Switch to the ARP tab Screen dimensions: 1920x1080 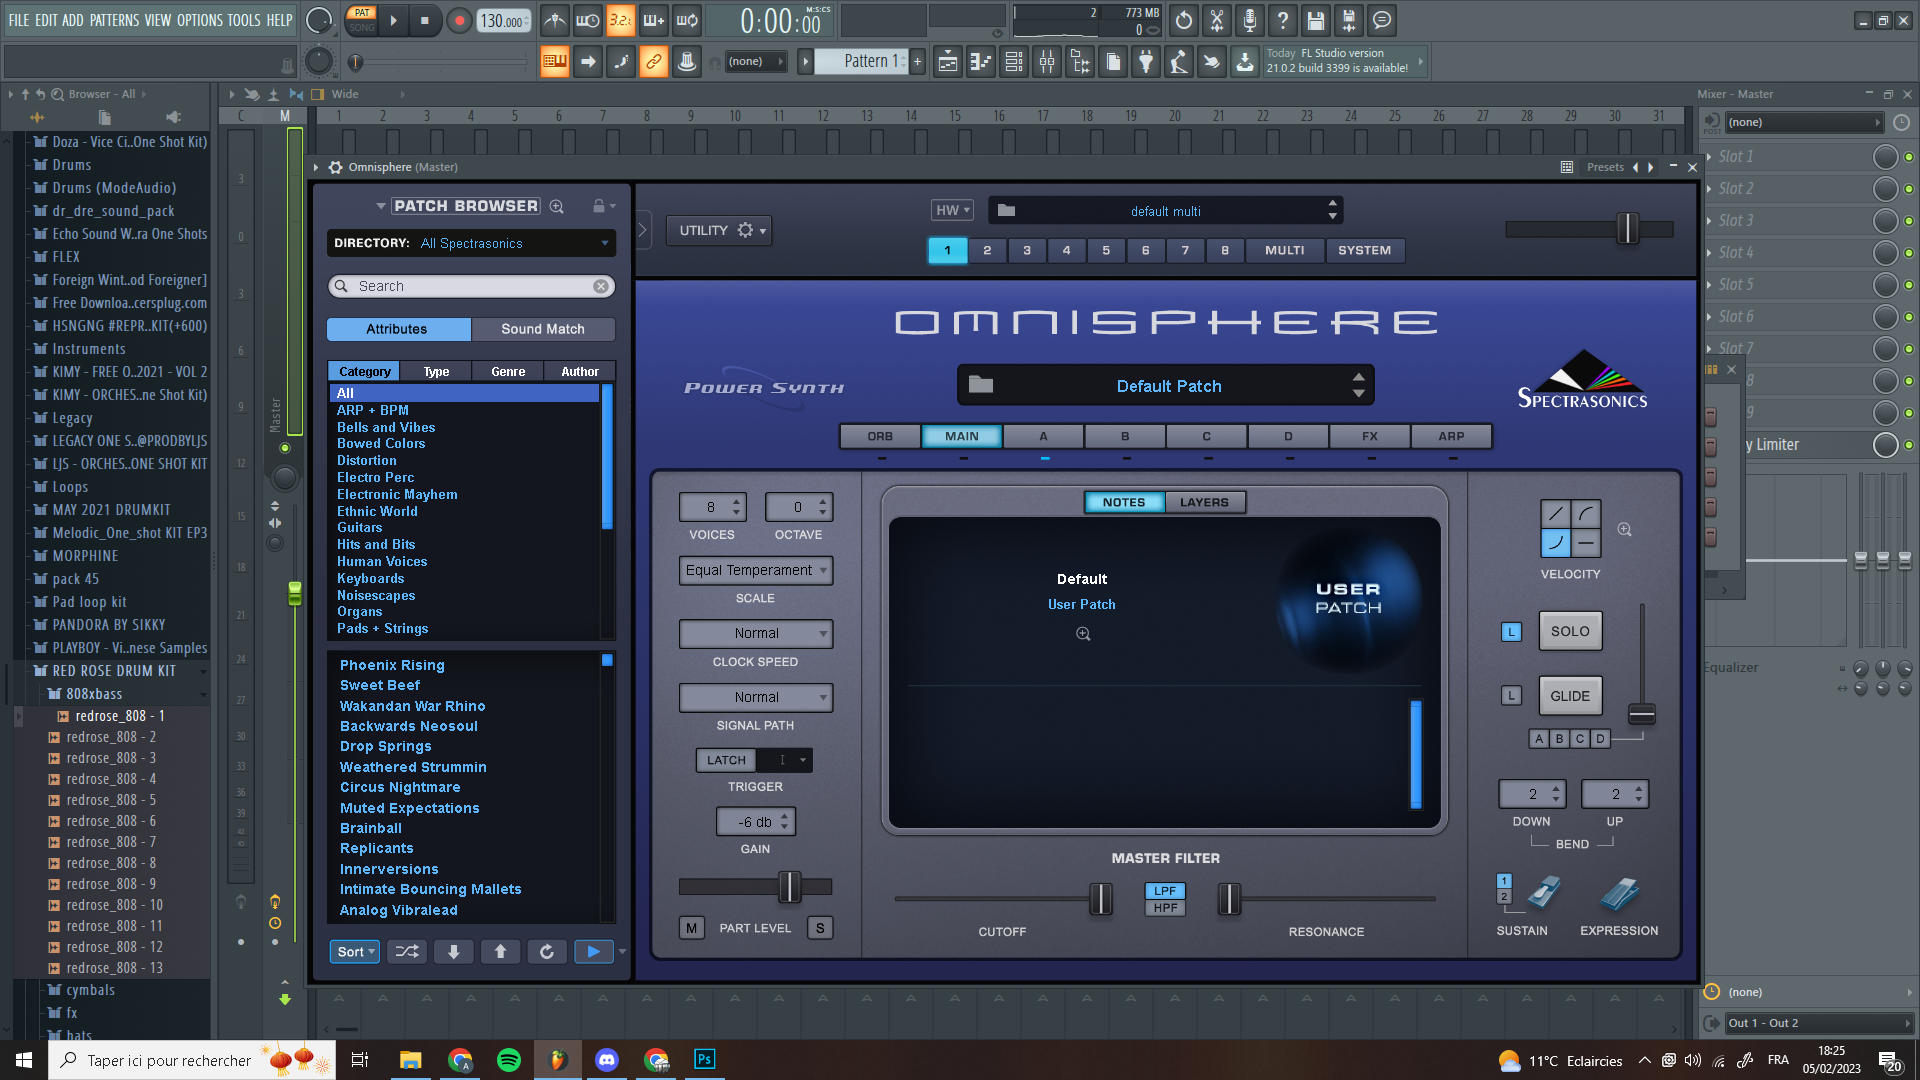[x=1452, y=436]
